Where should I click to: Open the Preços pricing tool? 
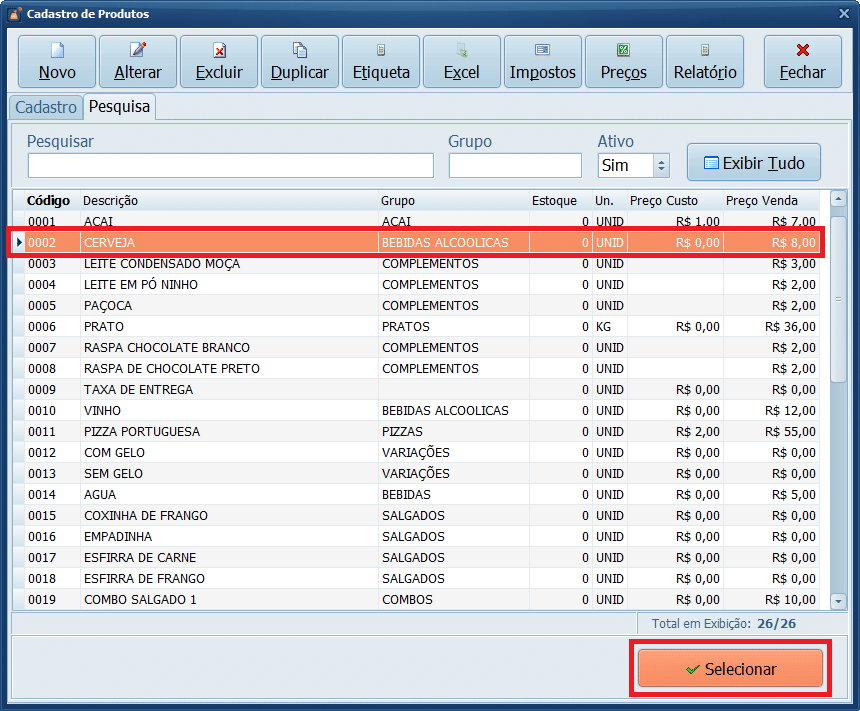(x=624, y=62)
